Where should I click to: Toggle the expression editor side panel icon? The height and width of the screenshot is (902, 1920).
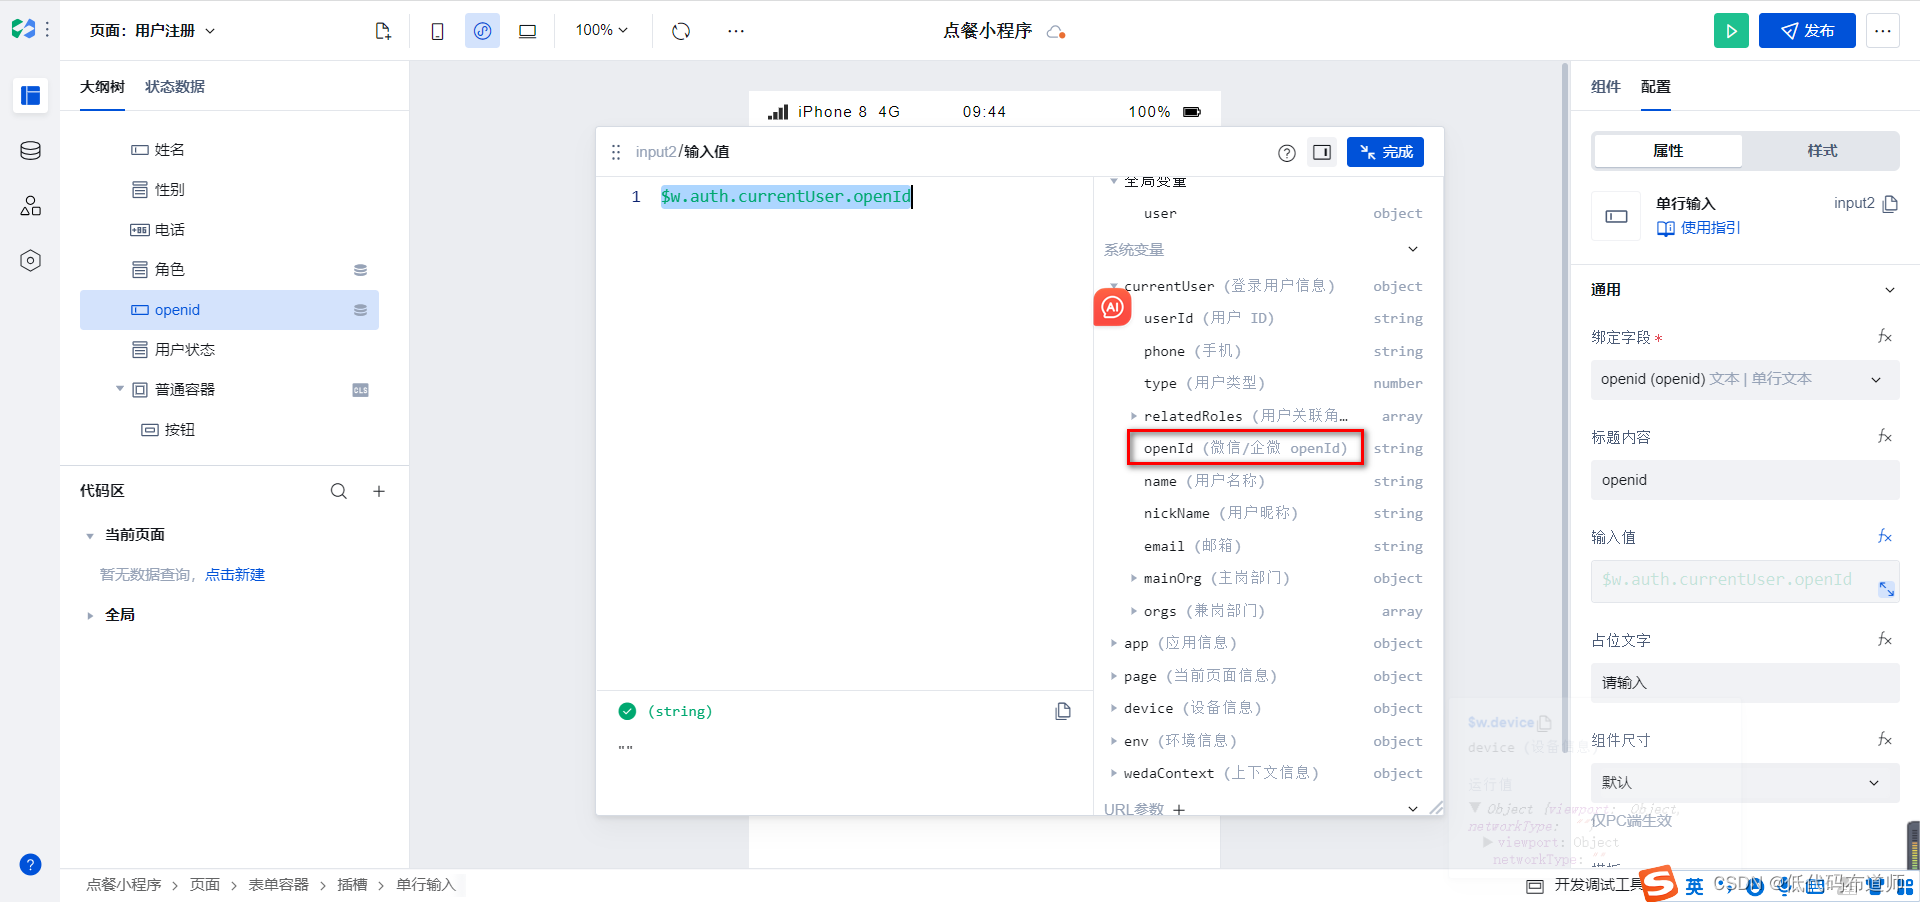(1322, 152)
